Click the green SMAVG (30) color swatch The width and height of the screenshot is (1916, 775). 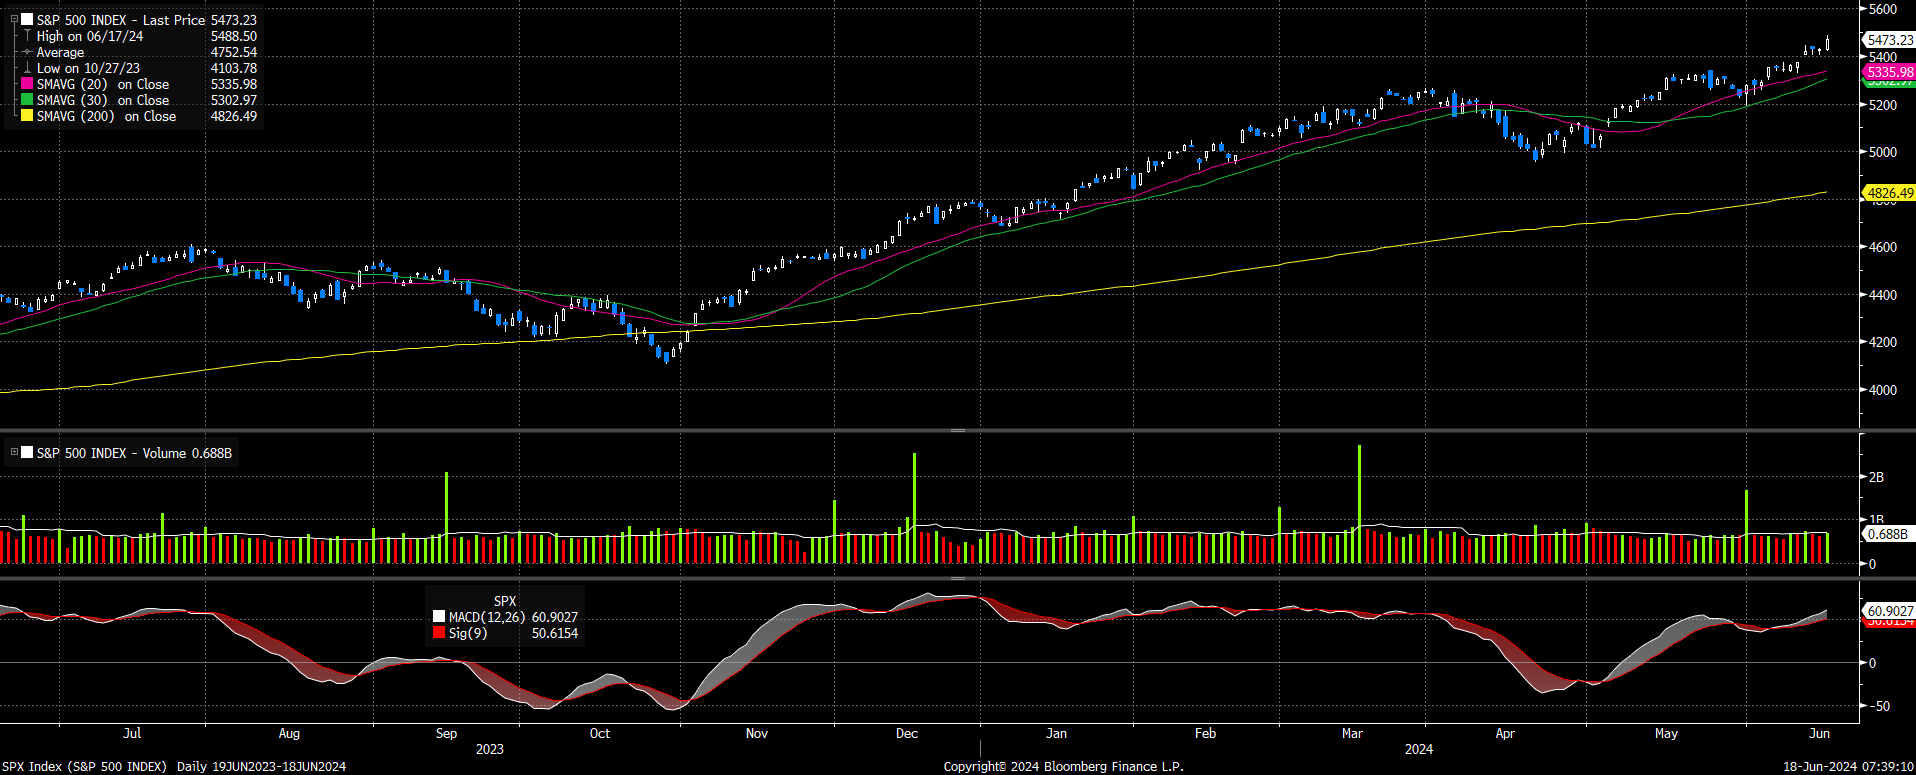click(27, 100)
